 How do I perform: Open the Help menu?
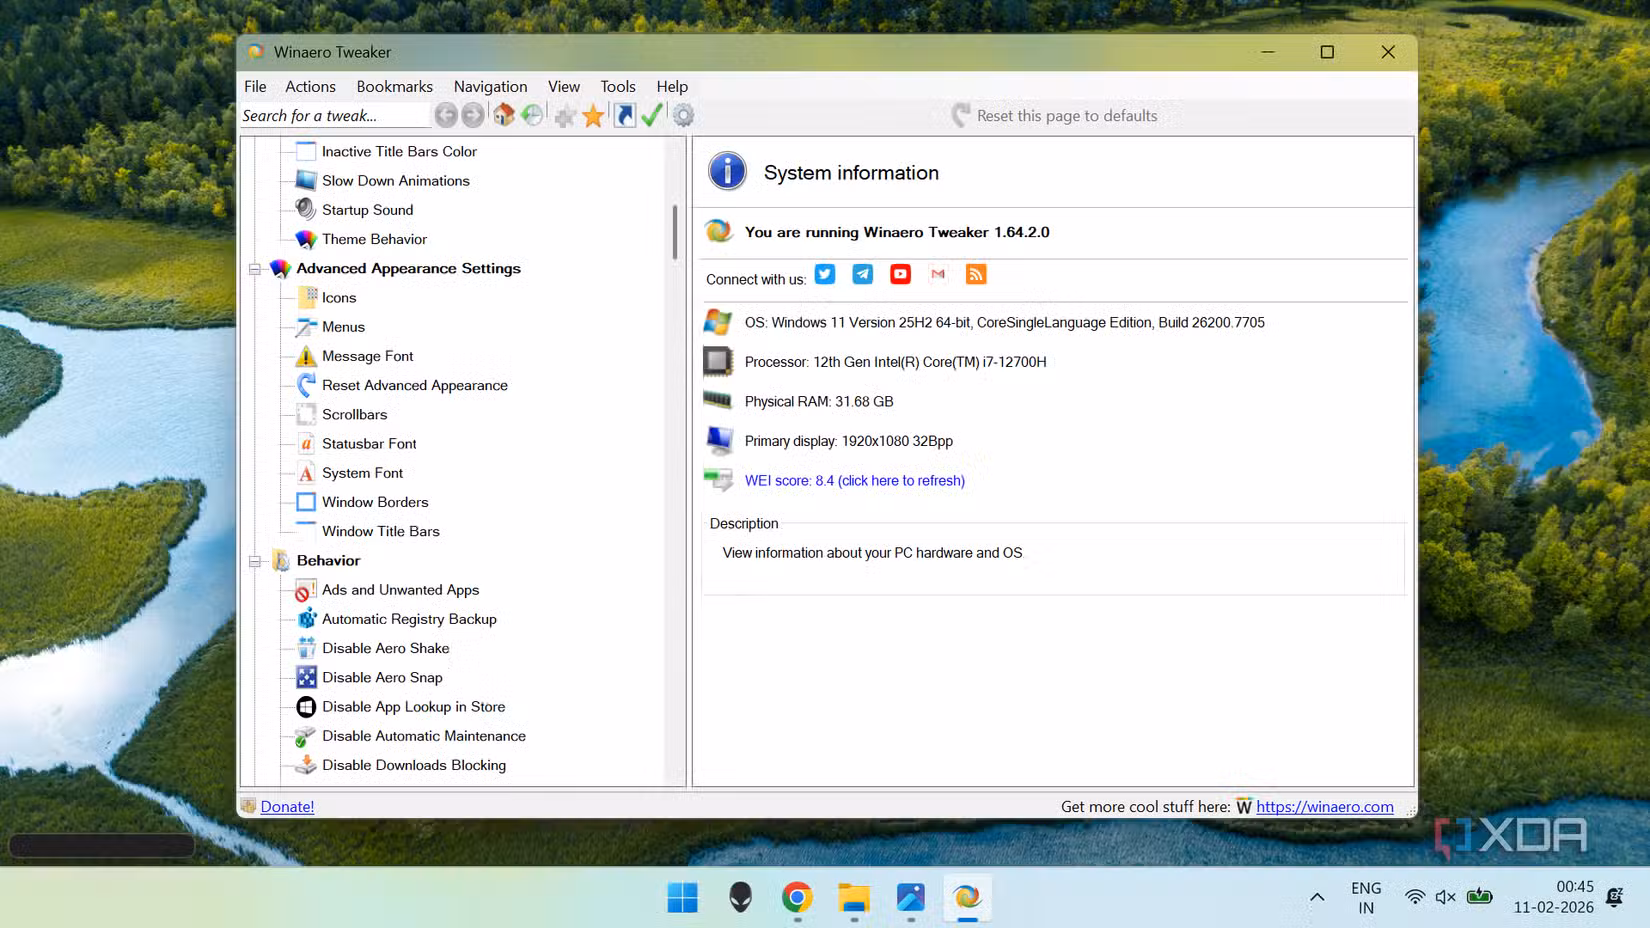click(672, 86)
